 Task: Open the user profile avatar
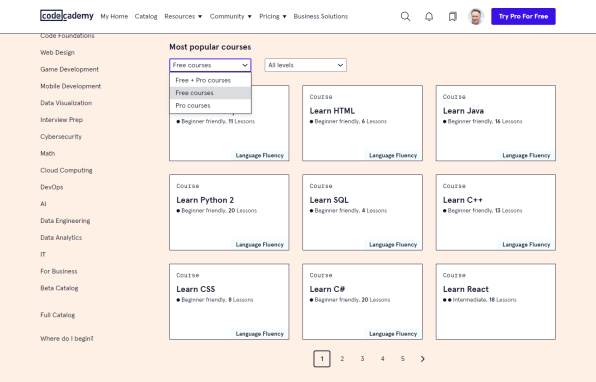tap(476, 16)
